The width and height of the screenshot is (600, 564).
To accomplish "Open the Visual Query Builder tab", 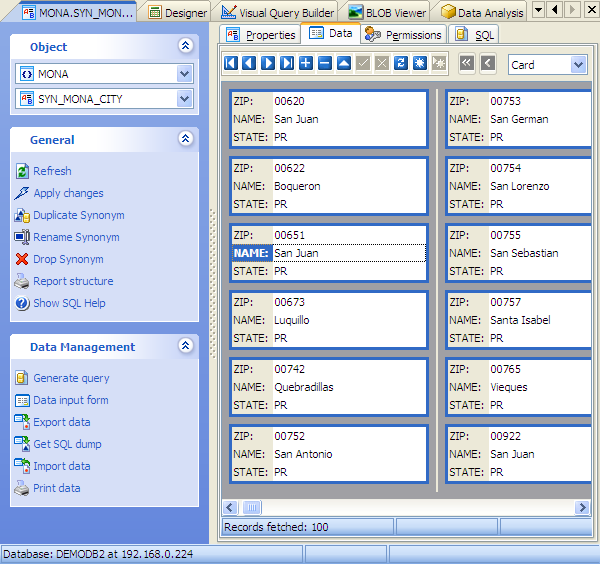I will click(273, 13).
